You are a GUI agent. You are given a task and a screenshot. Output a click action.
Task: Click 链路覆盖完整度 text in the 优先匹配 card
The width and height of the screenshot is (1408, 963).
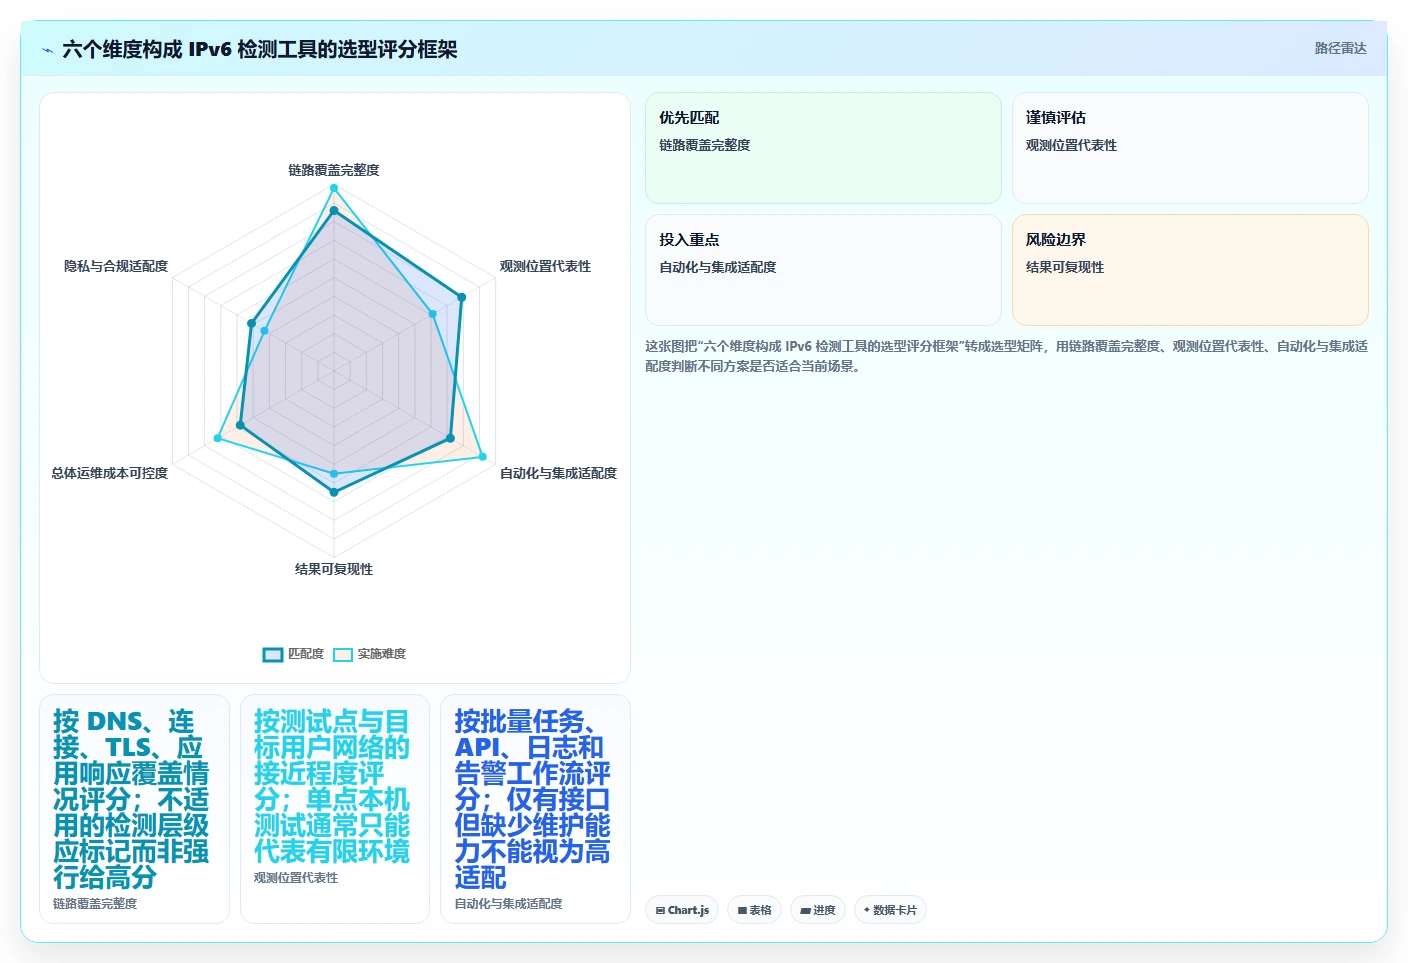point(705,145)
